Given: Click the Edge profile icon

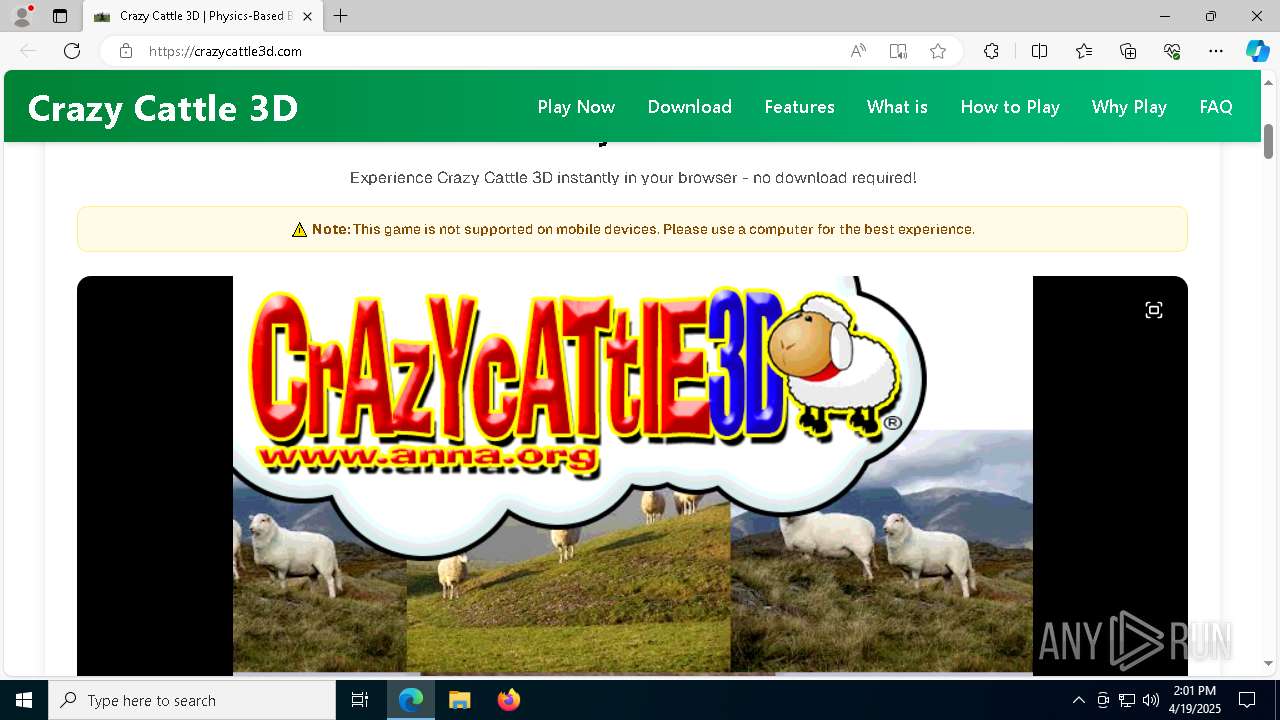Looking at the screenshot, I should pyautogui.click(x=21, y=16).
